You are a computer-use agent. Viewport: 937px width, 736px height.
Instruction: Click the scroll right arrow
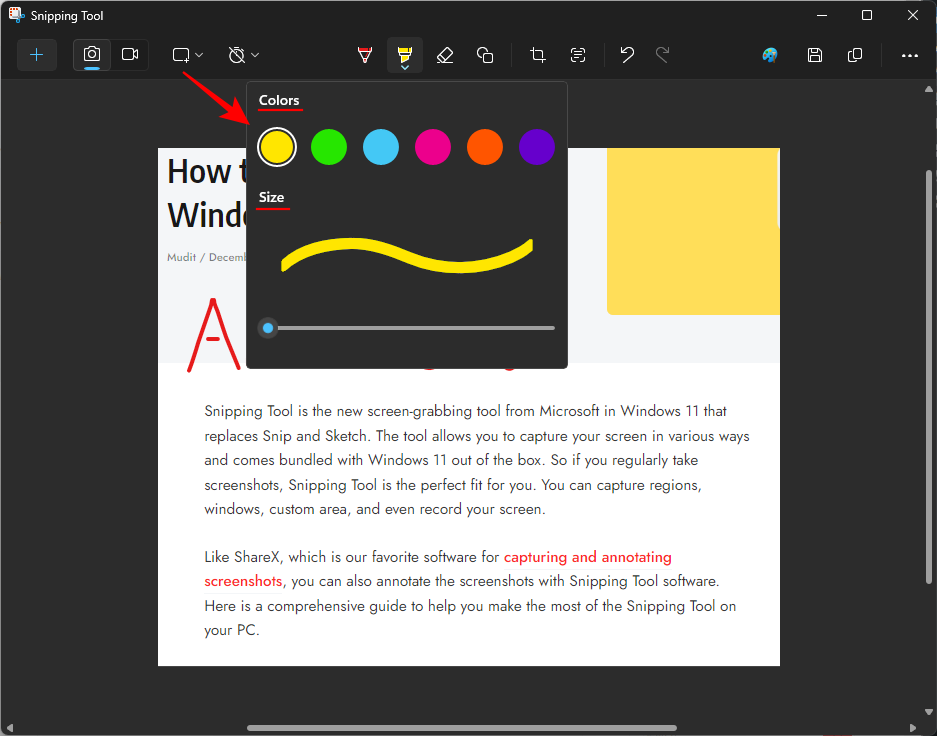pyautogui.click(x=912, y=728)
